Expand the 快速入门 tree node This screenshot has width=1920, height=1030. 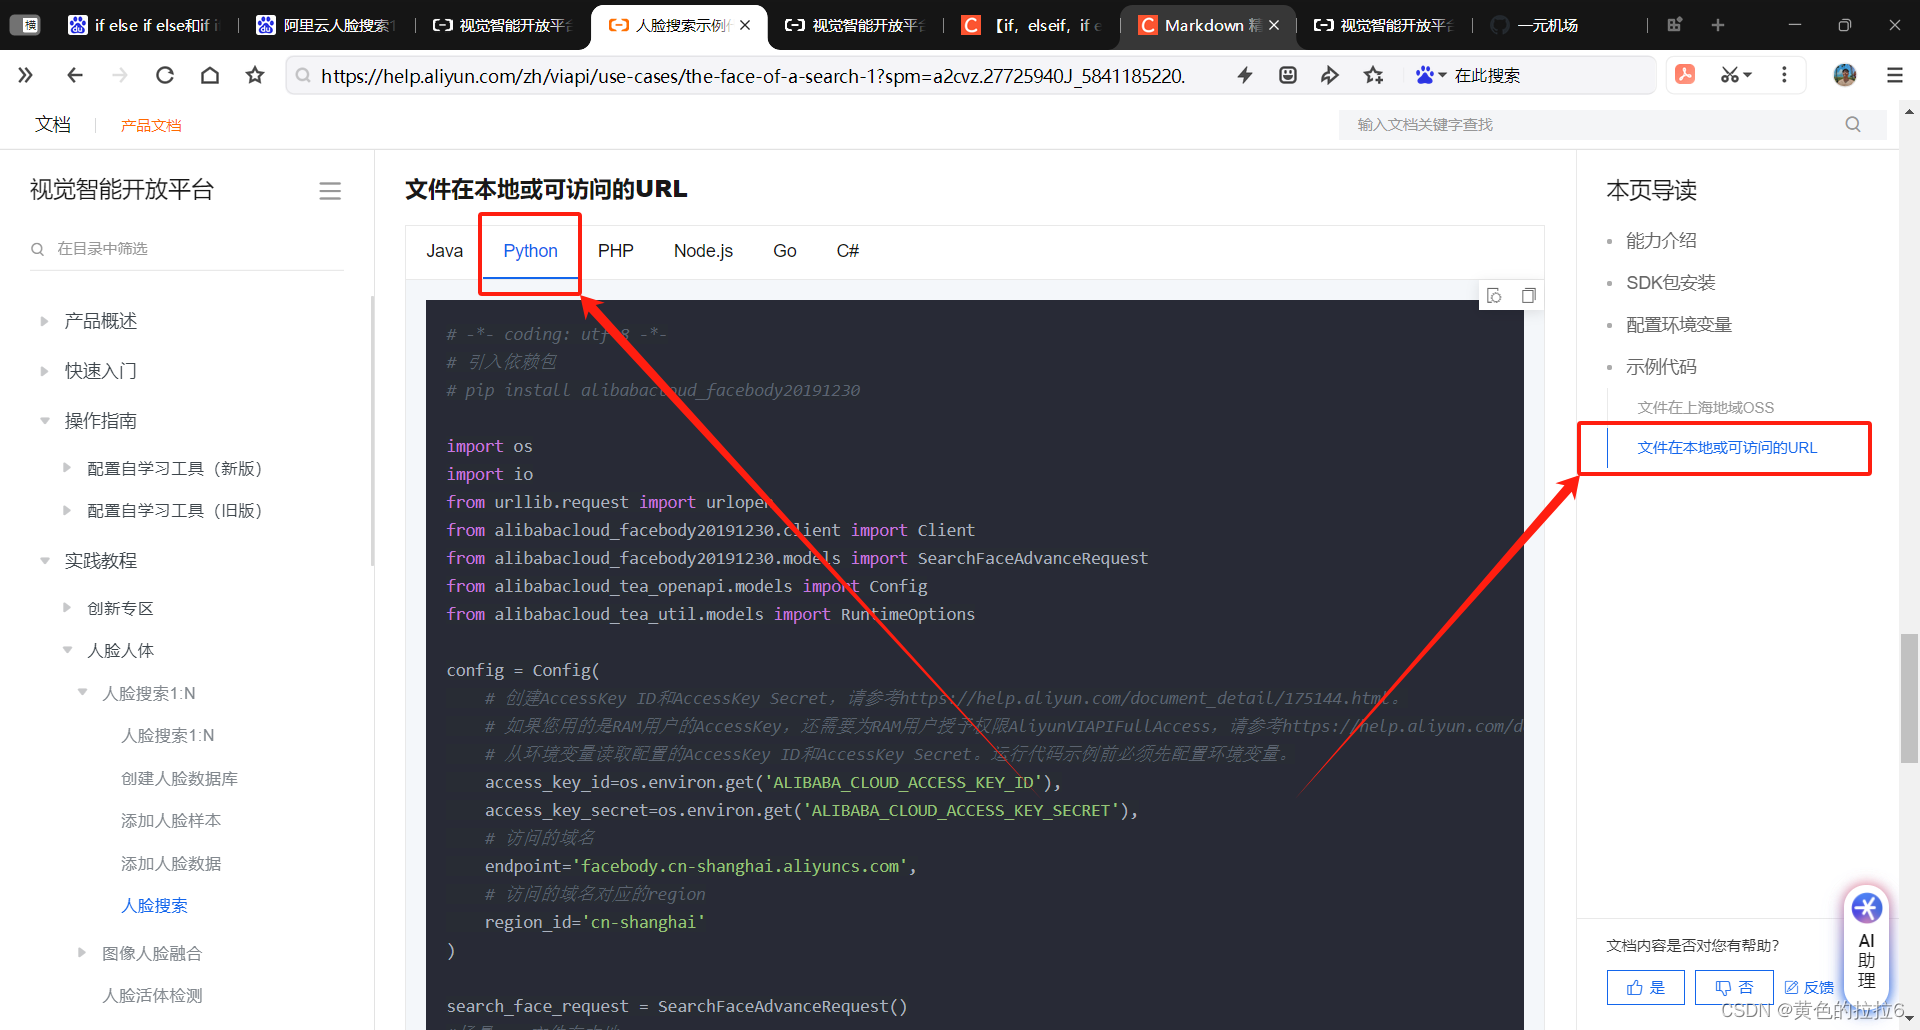click(x=44, y=371)
